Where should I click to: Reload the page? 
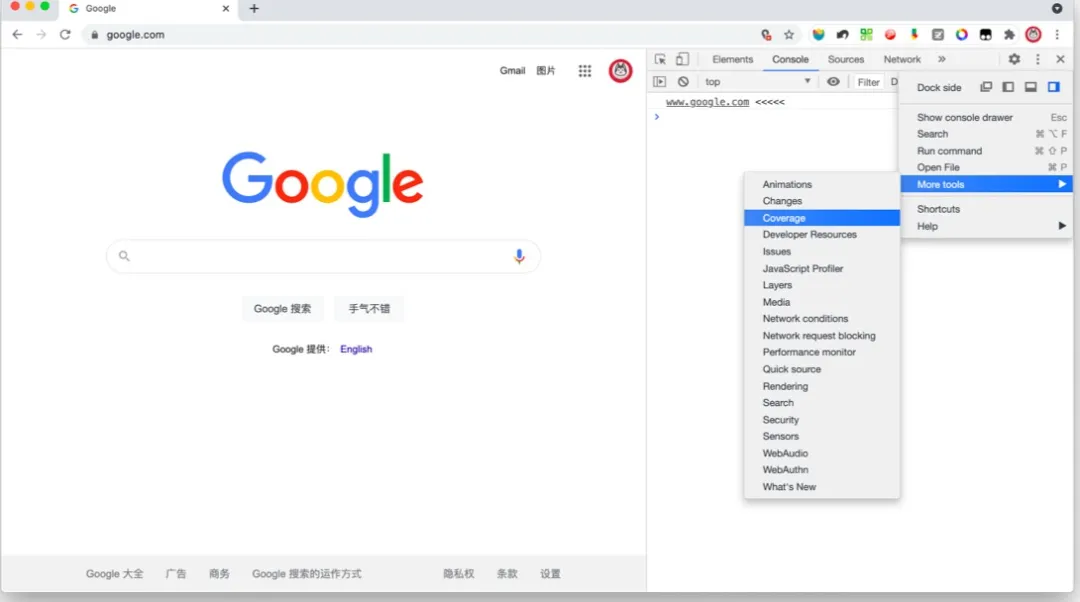click(65, 34)
